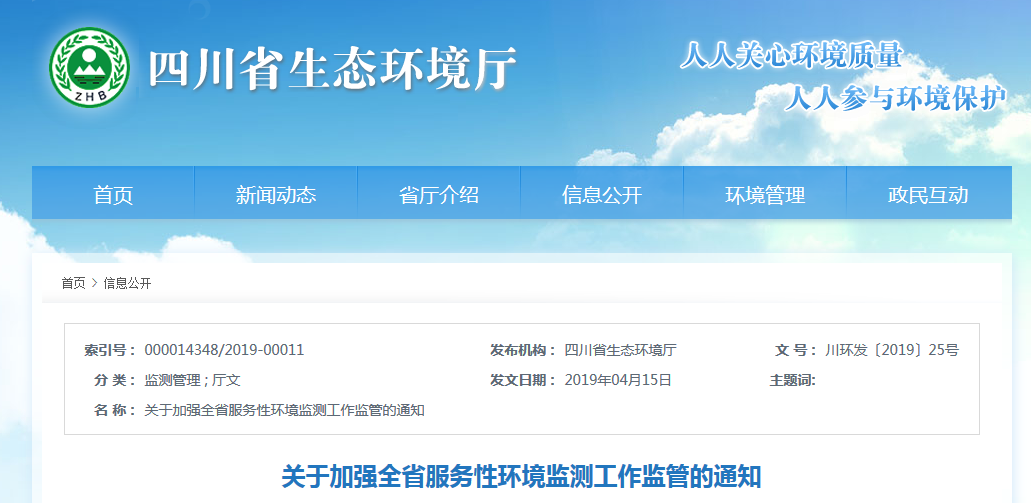Viewport: 1031px width, 503px height.
Task: Click the issue date 2019年04月15日
Action: (x=618, y=381)
